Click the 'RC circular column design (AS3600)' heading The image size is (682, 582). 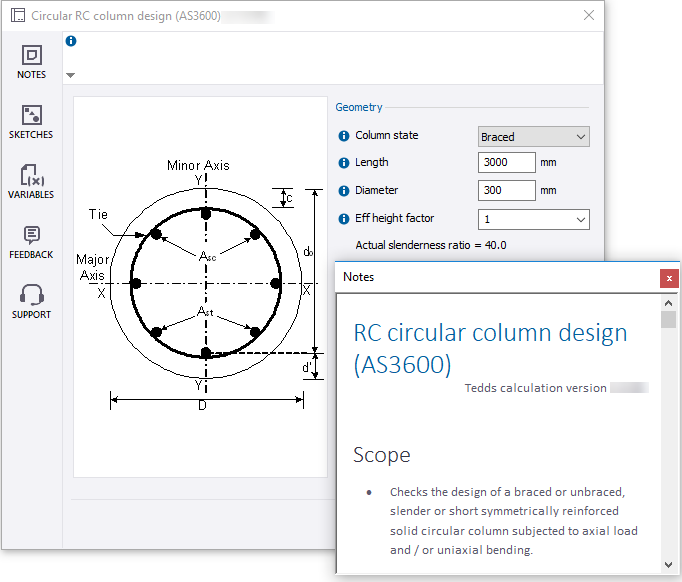pyautogui.click(x=490, y=348)
